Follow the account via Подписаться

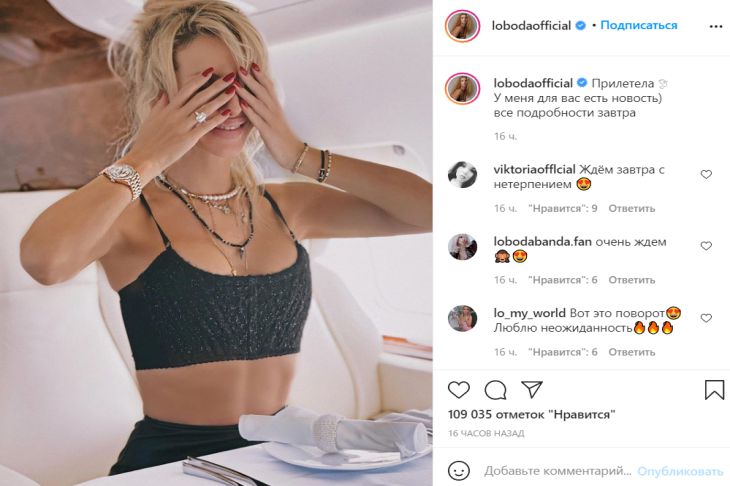tap(638, 25)
